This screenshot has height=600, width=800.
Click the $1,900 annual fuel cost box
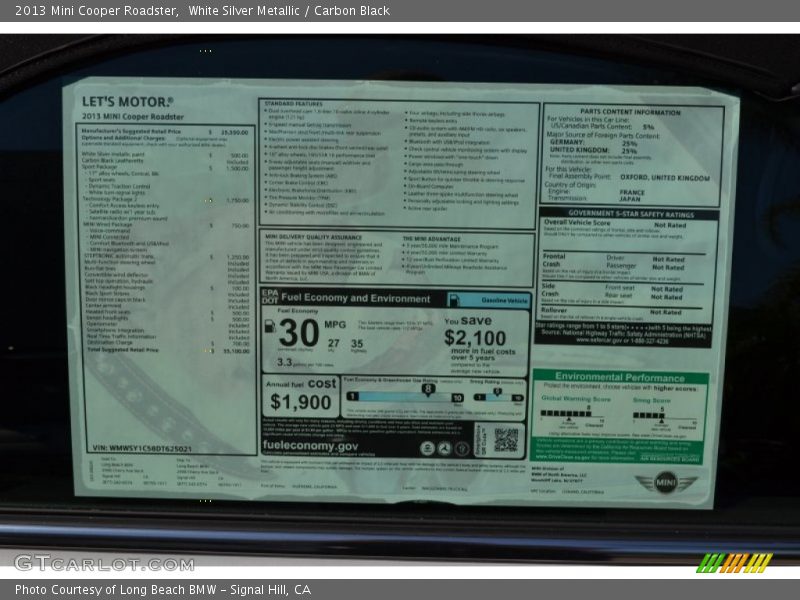300,396
